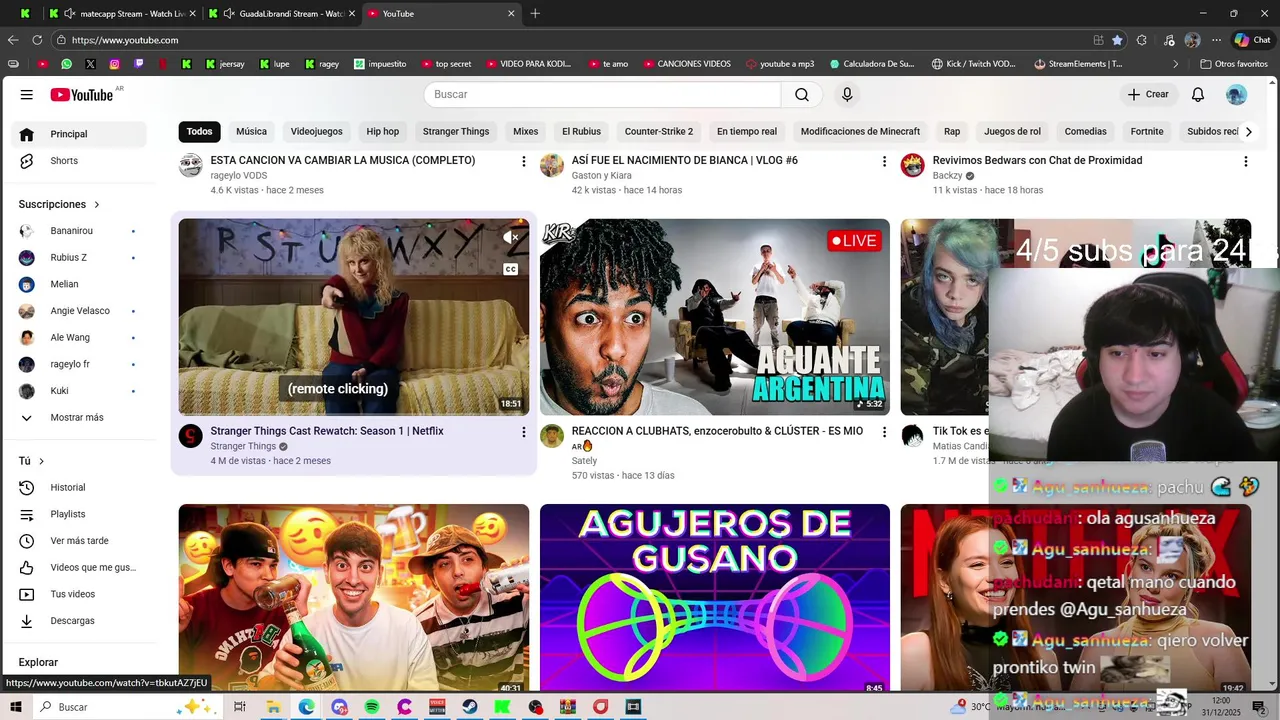Open Ver más tarde
Image resolution: width=1280 pixels, height=720 pixels.
[80, 541]
